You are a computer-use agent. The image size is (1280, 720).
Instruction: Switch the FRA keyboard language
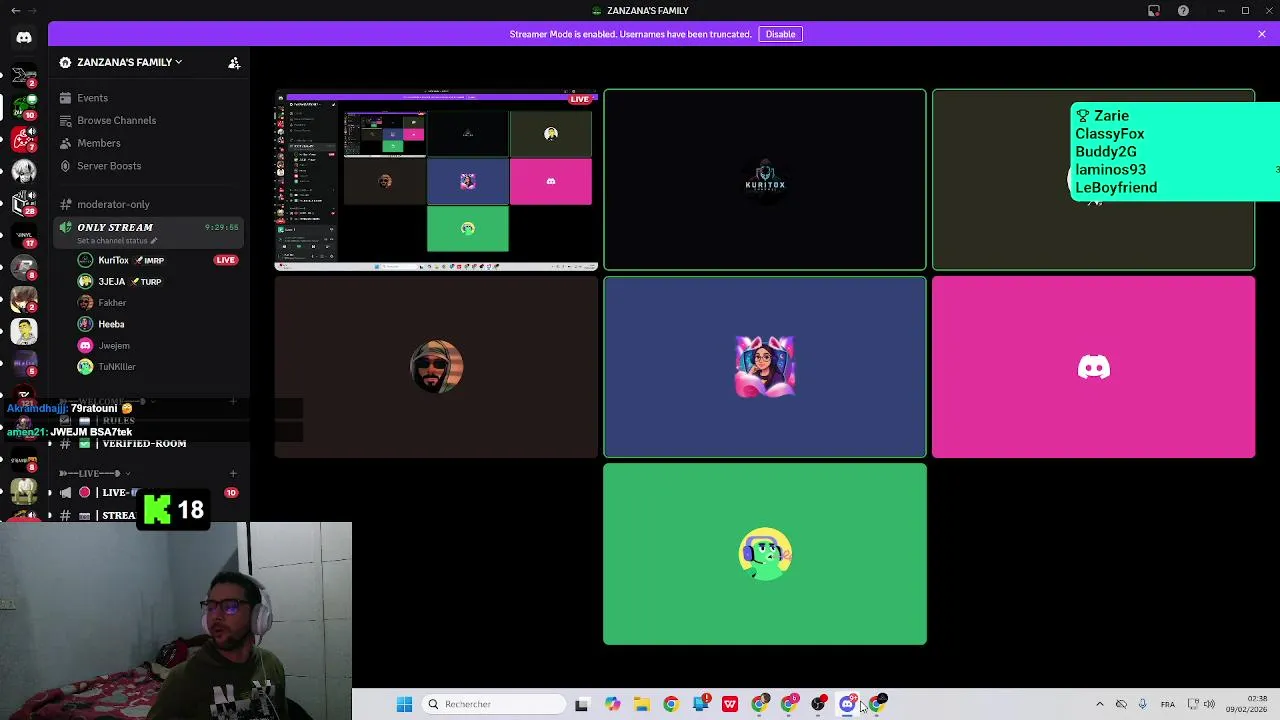point(1168,704)
